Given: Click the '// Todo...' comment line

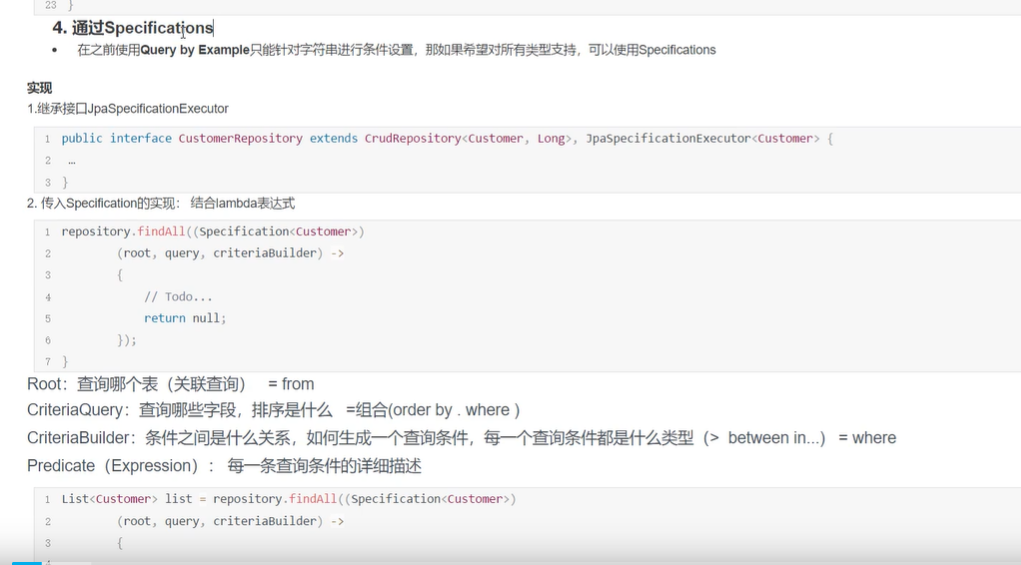Looking at the screenshot, I should click(178, 297).
